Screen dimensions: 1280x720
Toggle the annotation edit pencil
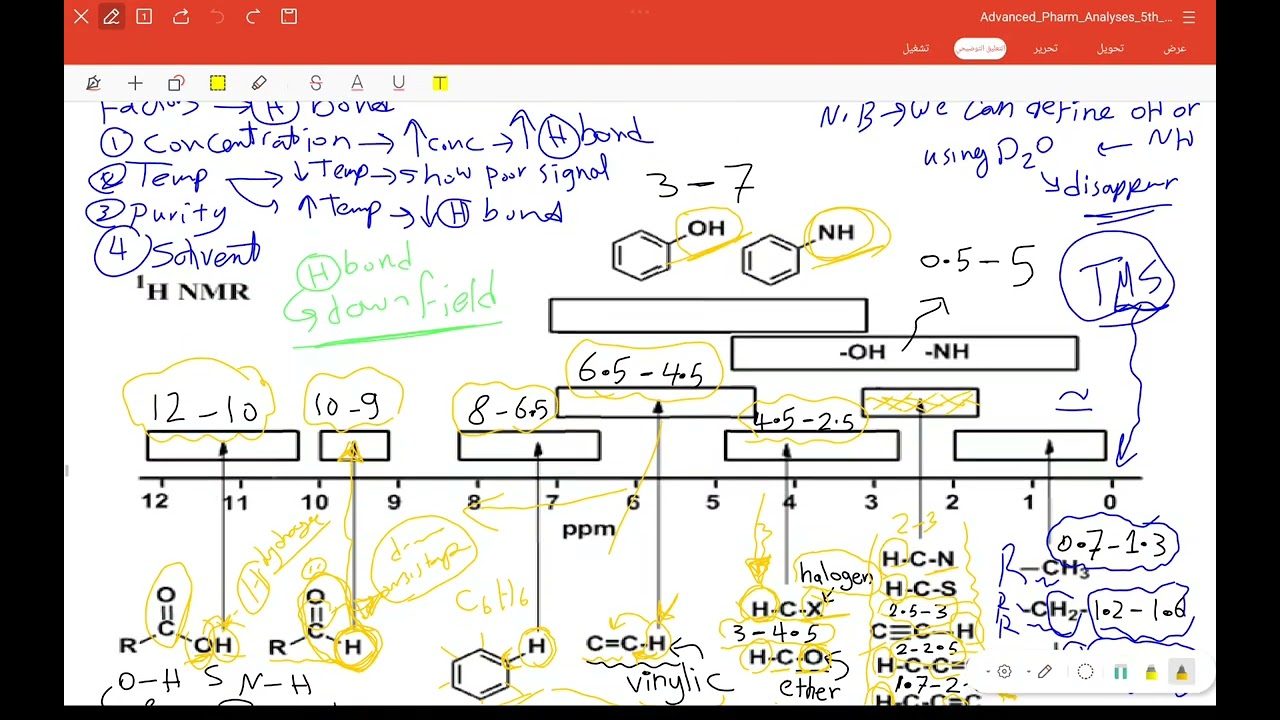111,17
